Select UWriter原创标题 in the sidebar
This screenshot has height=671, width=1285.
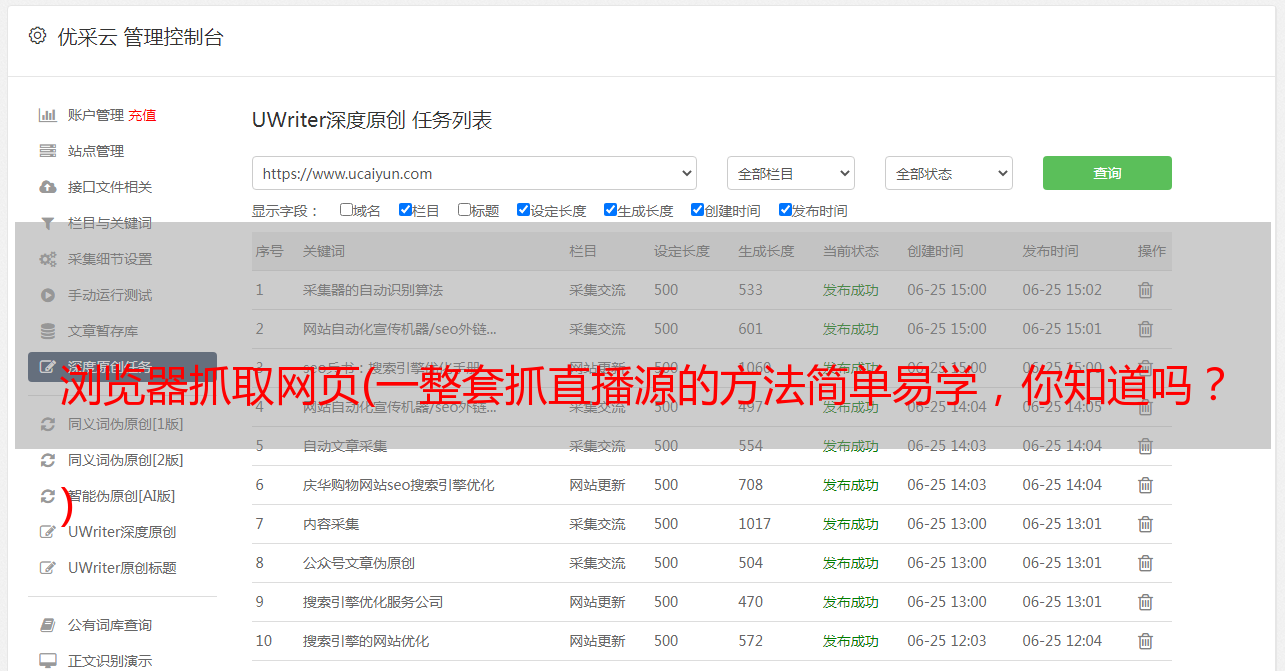122,568
